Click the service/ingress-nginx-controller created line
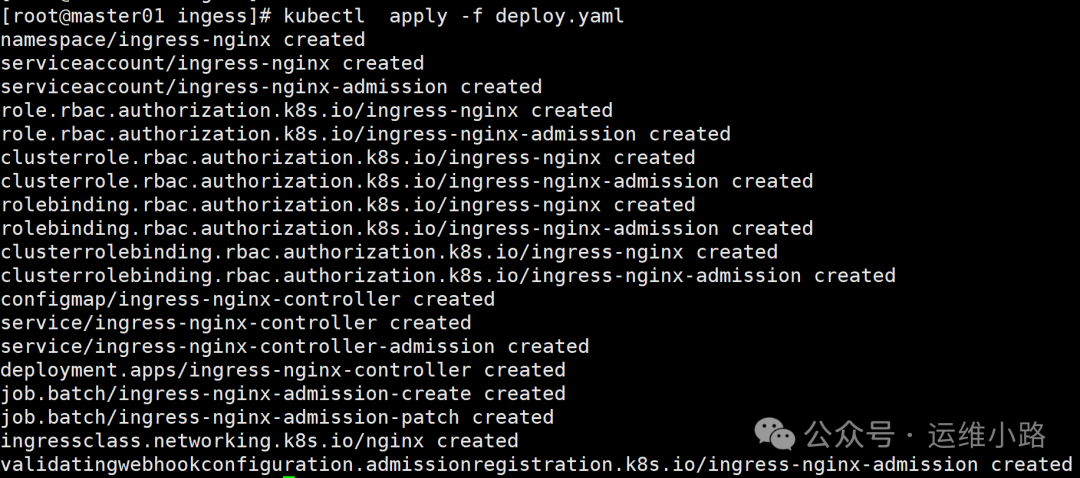The height and width of the screenshot is (478, 1080). pyautogui.click(x=235, y=323)
